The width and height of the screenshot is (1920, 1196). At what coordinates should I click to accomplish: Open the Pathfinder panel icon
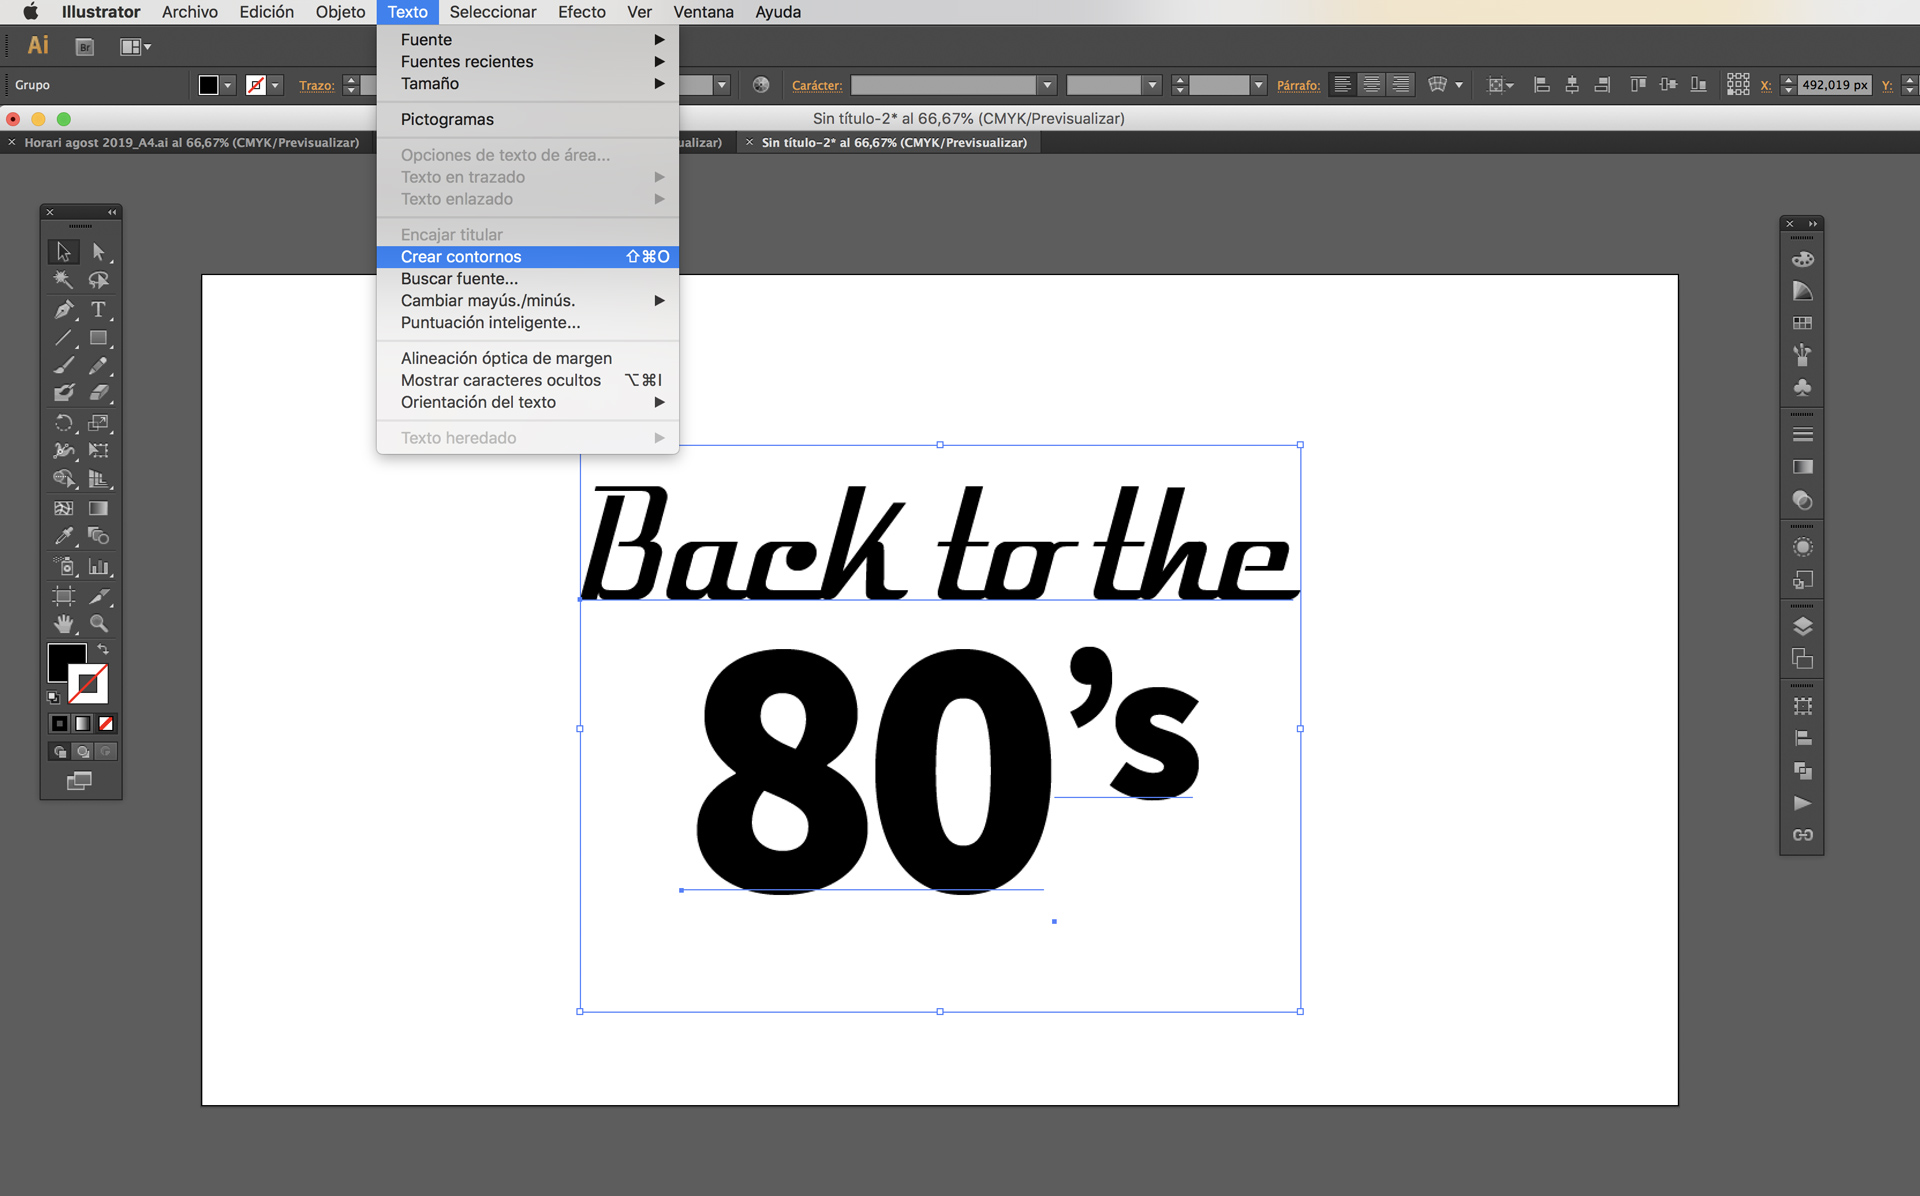click(1802, 771)
